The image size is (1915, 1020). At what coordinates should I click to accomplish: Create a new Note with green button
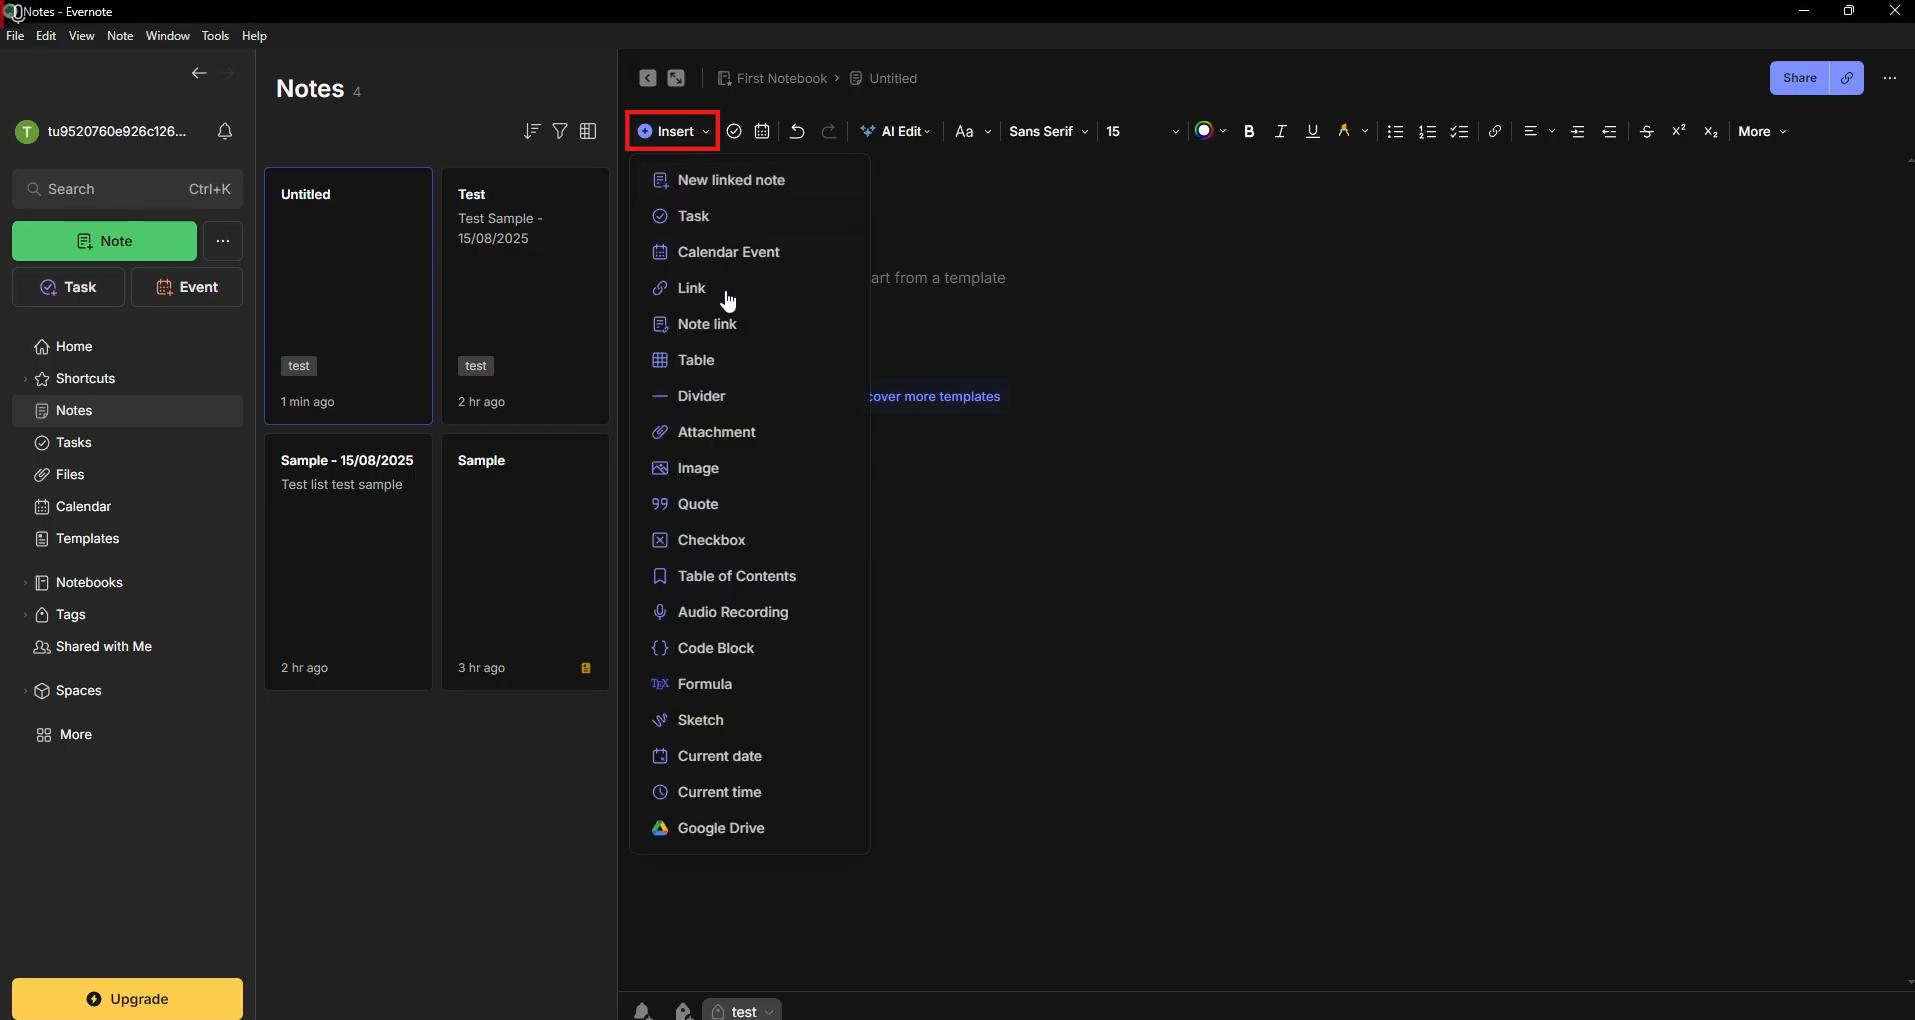[x=104, y=241]
